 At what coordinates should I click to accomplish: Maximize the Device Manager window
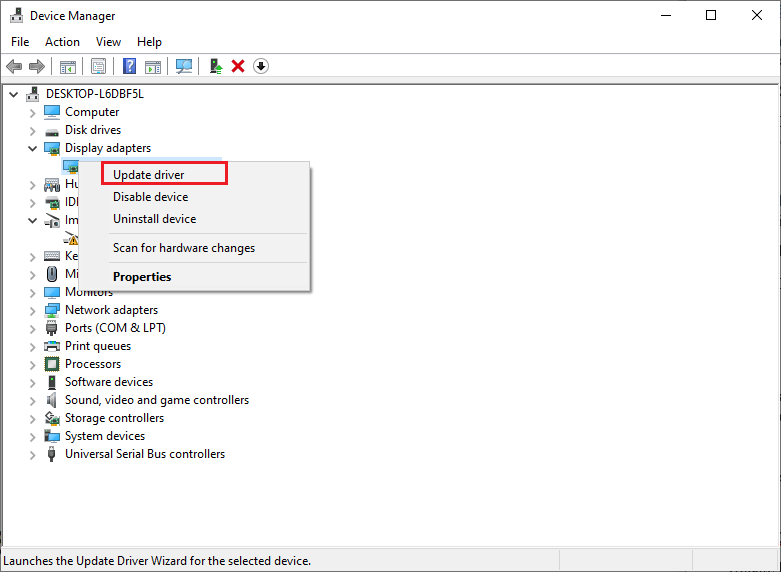tap(711, 15)
